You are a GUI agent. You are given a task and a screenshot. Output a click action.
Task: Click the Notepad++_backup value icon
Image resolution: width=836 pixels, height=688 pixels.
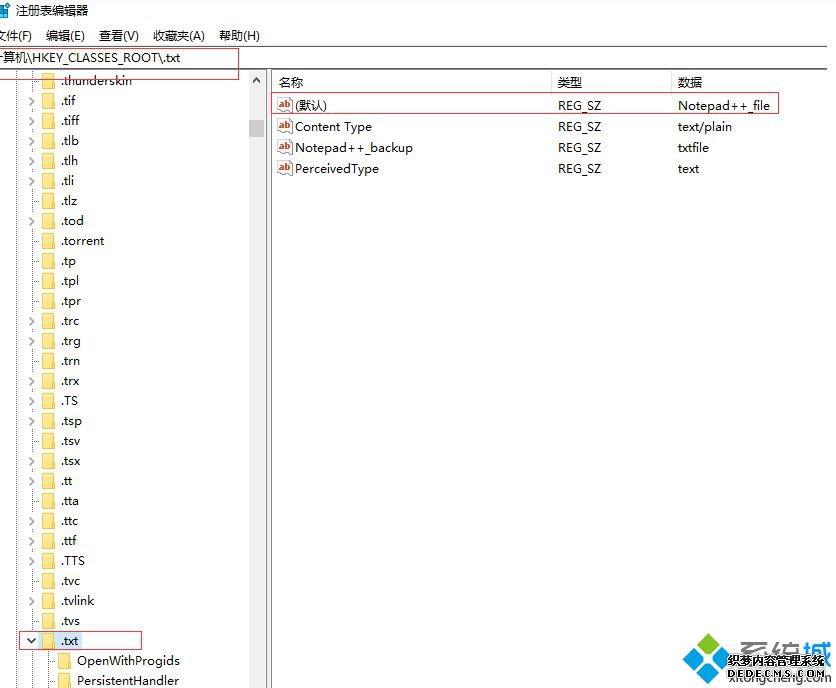(285, 148)
